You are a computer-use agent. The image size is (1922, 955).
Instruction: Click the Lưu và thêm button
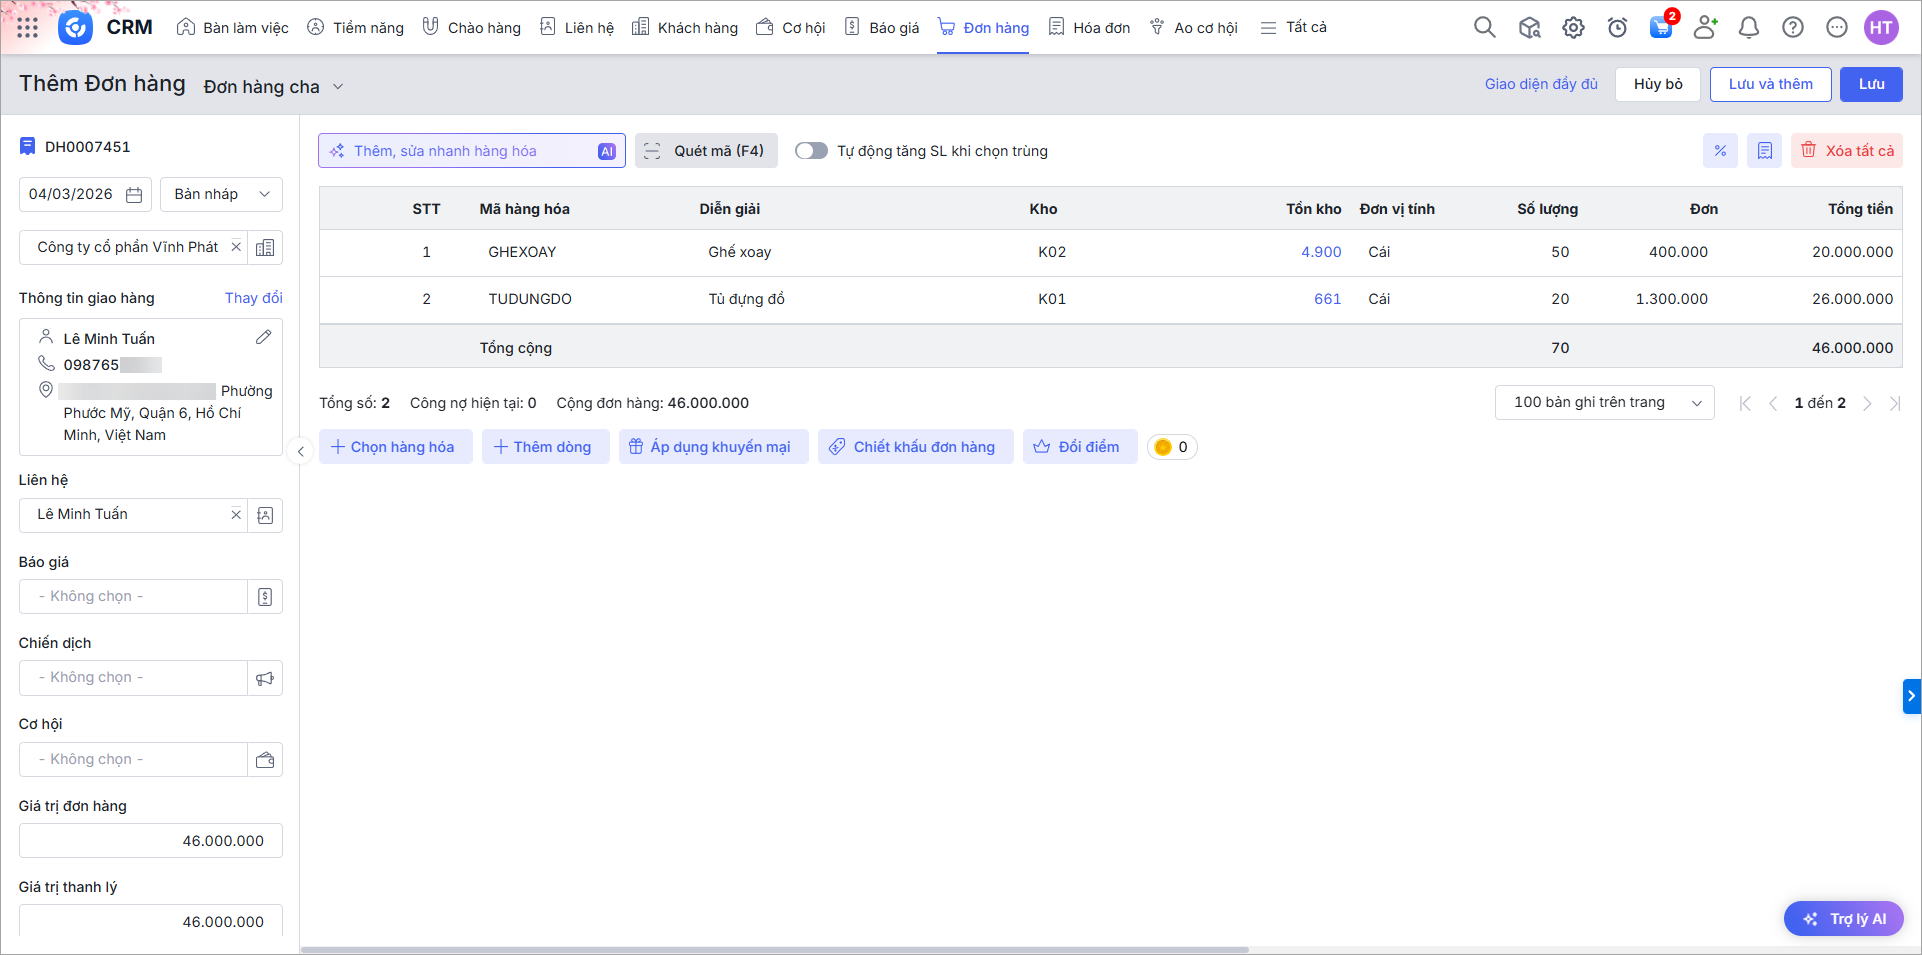pyautogui.click(x=1770, y=84)
